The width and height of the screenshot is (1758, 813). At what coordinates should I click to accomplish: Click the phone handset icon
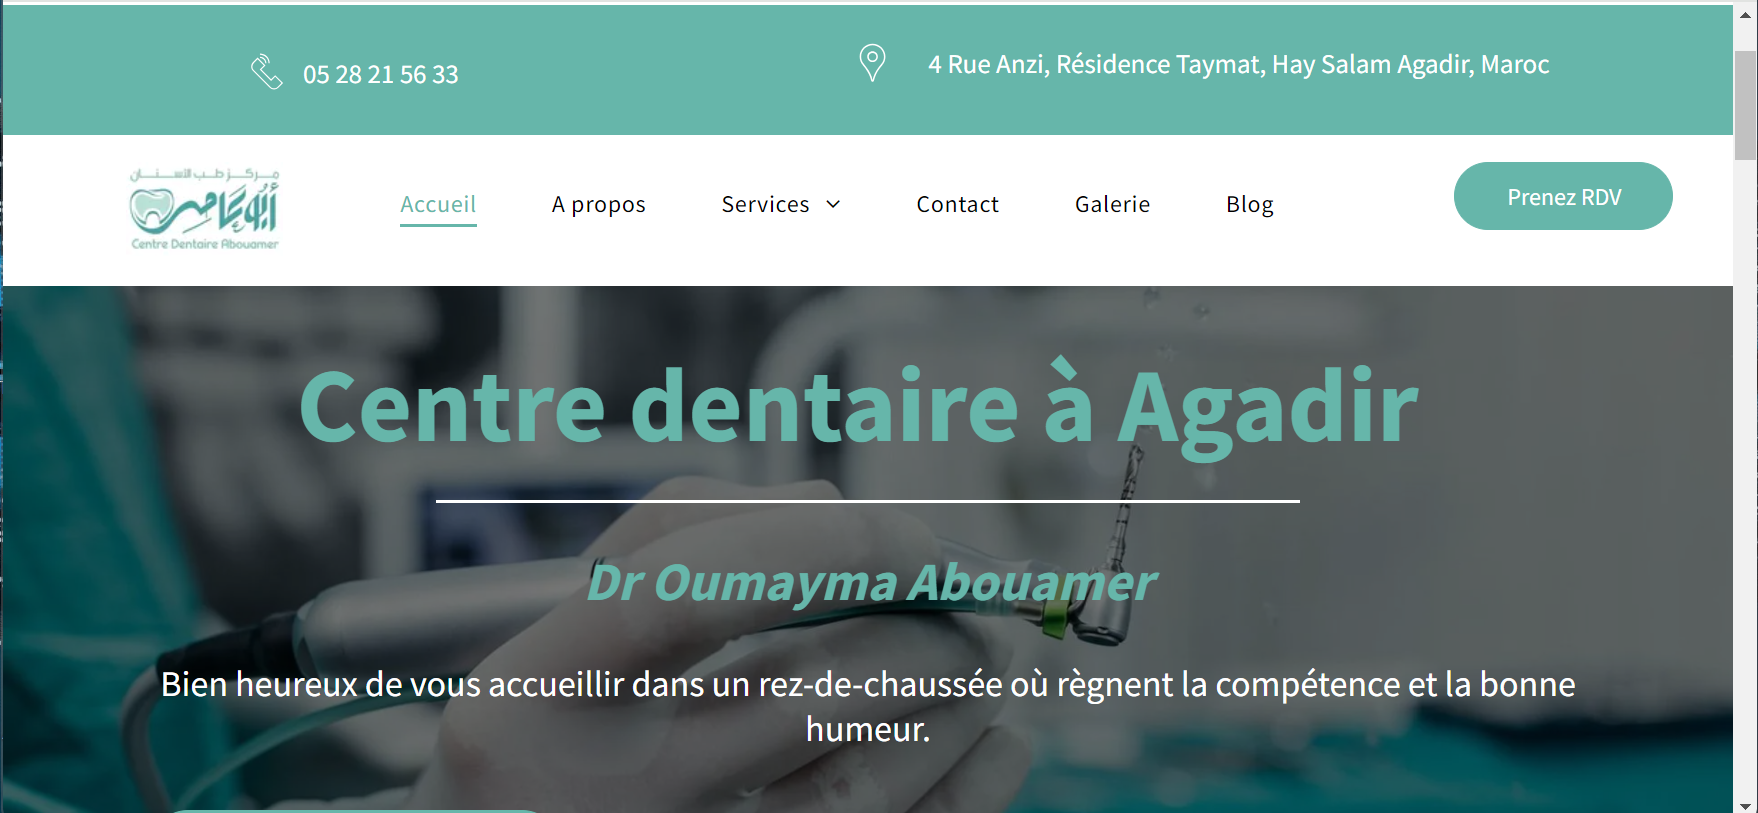pyautogui.click(x=266, y=72)
